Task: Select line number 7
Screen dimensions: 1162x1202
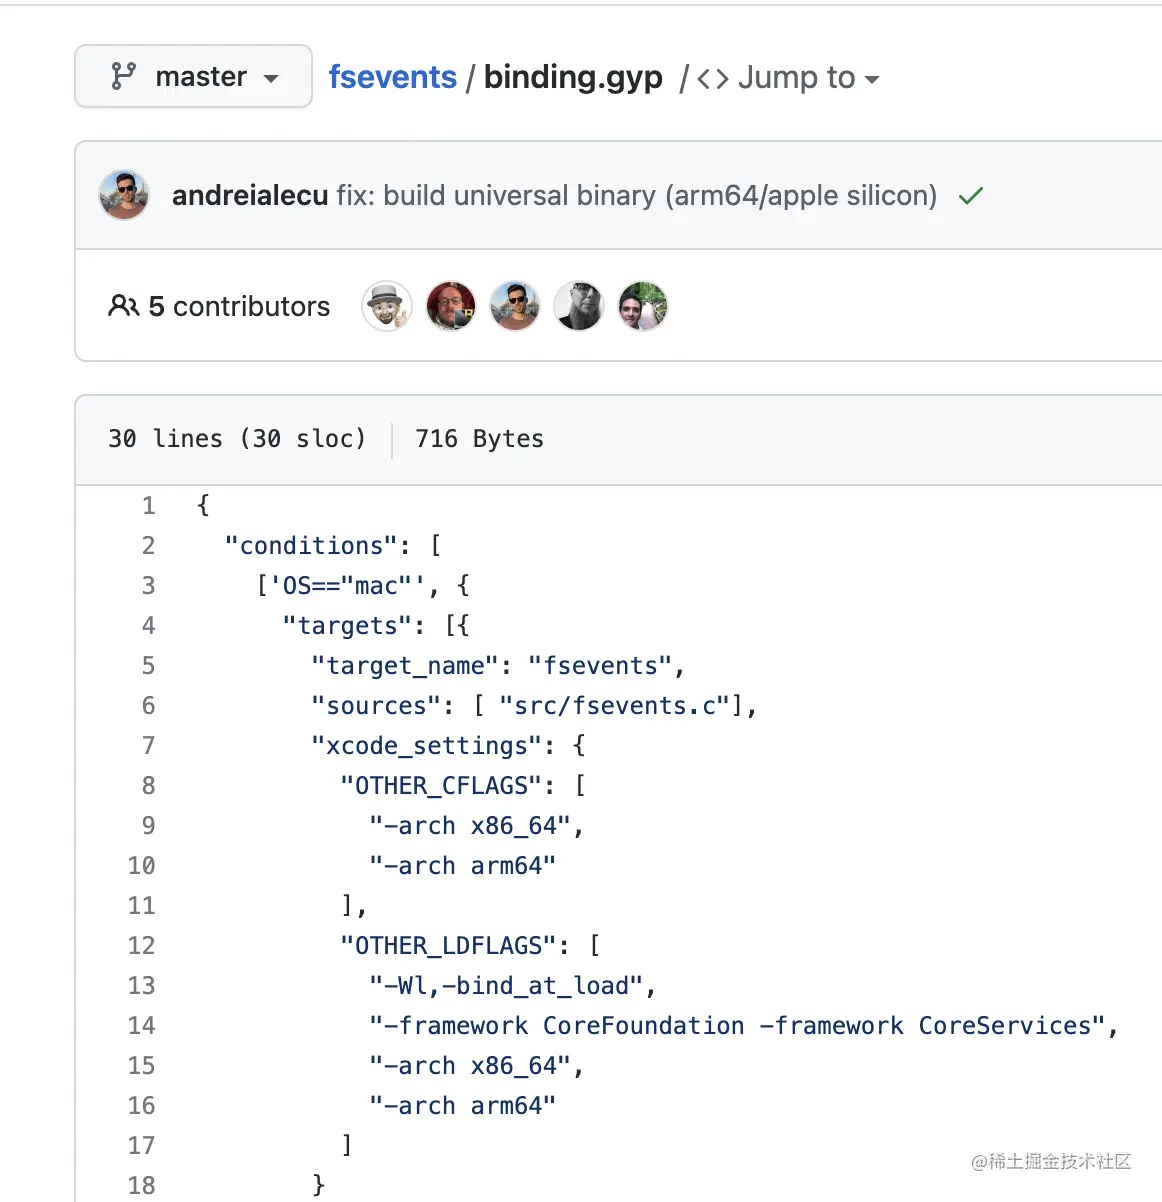Action: (x=148, y=746)
